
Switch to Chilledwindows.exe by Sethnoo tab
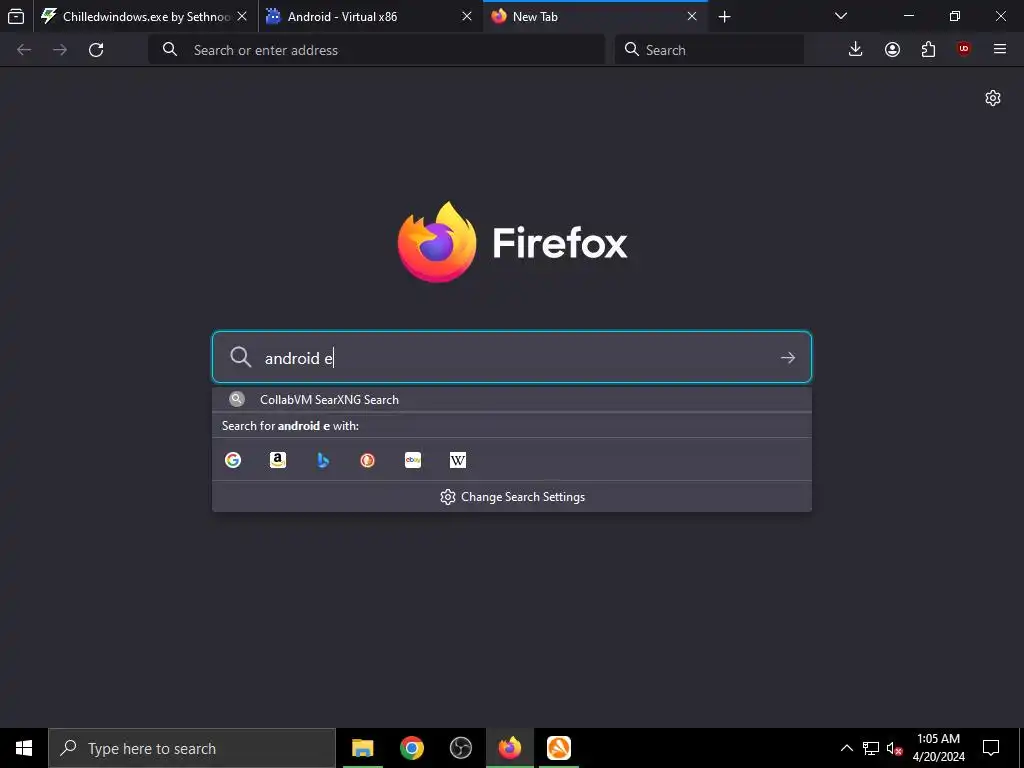tap(145, 16)
